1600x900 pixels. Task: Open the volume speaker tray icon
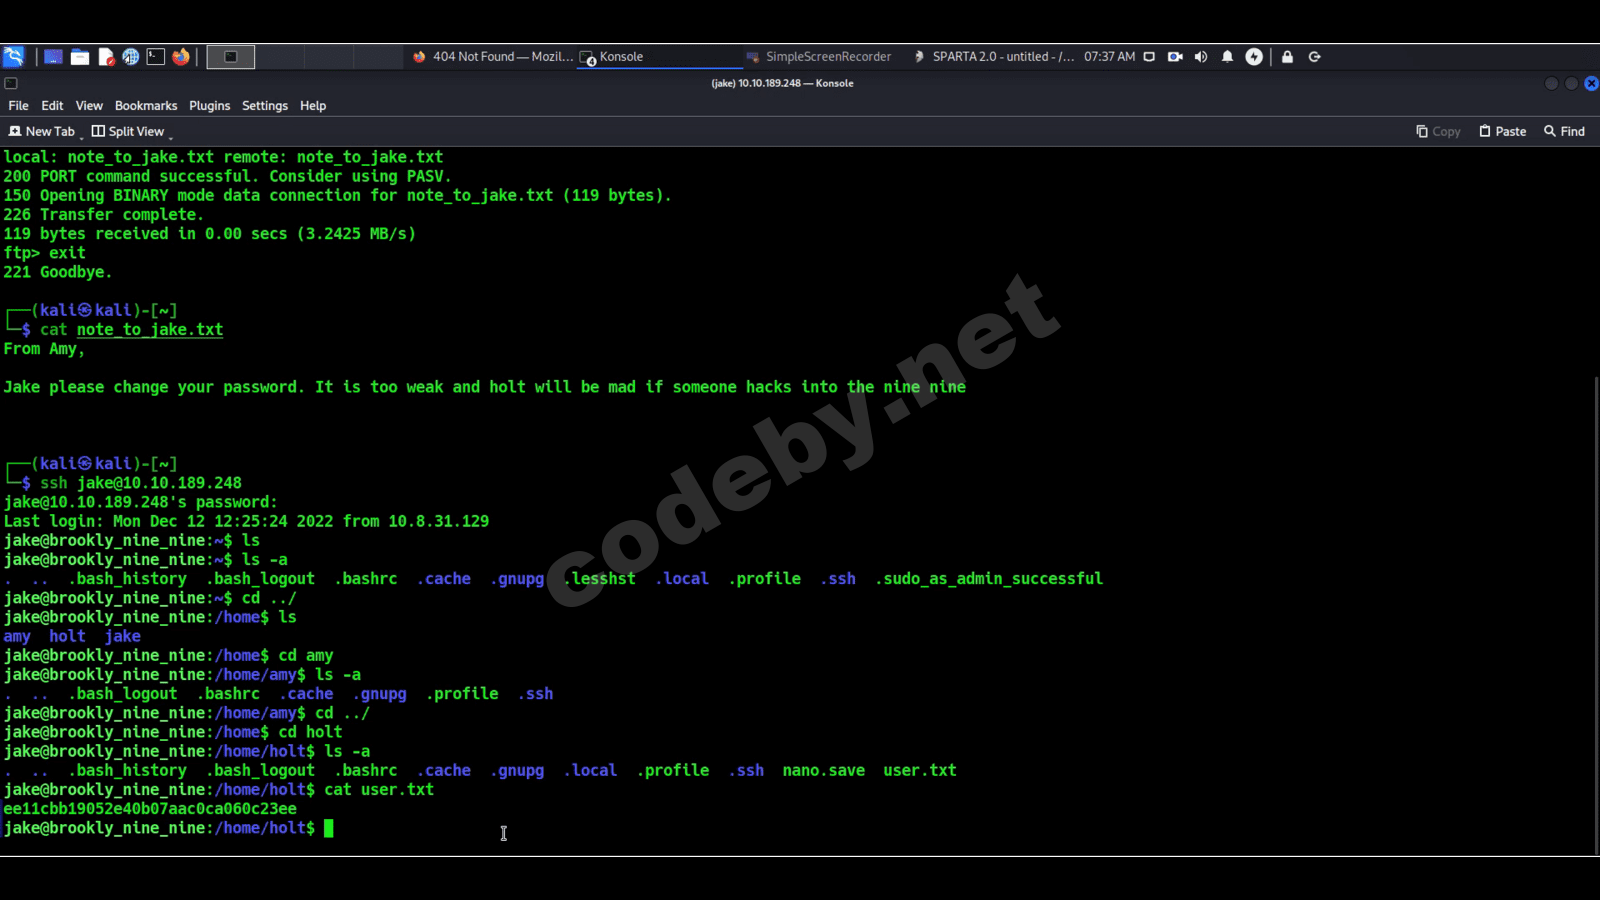tap(1201, 57)
